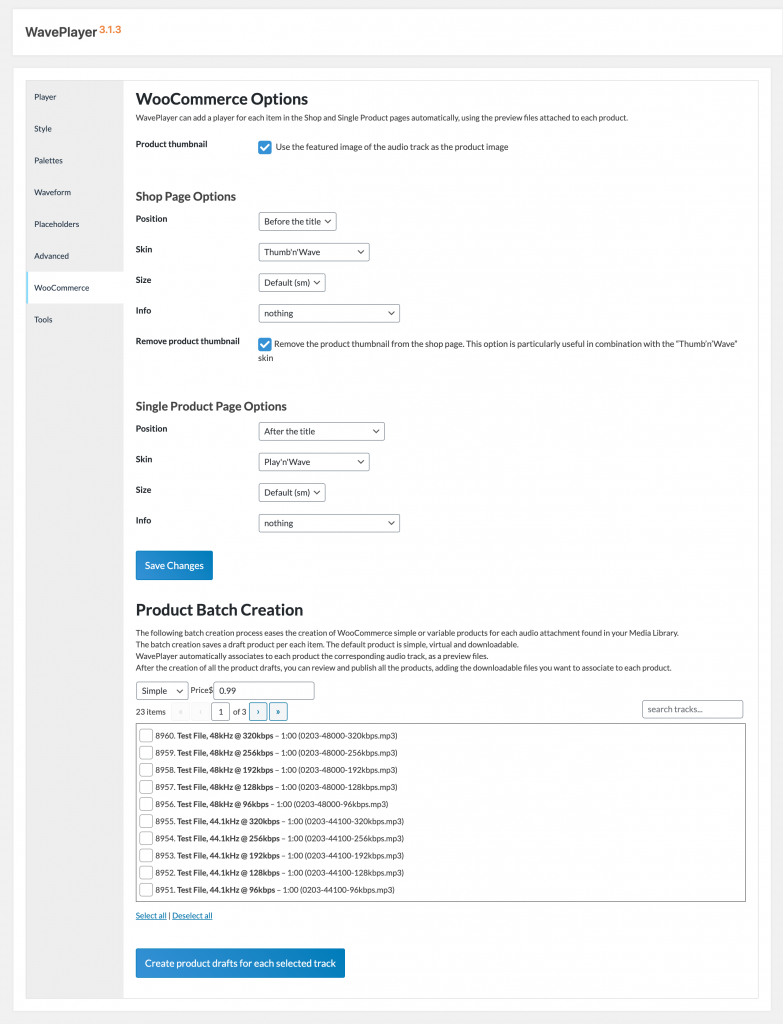Screen dimensions: 783x1024
Task: Go to next page of tracks
Action: tap(257, 711)
